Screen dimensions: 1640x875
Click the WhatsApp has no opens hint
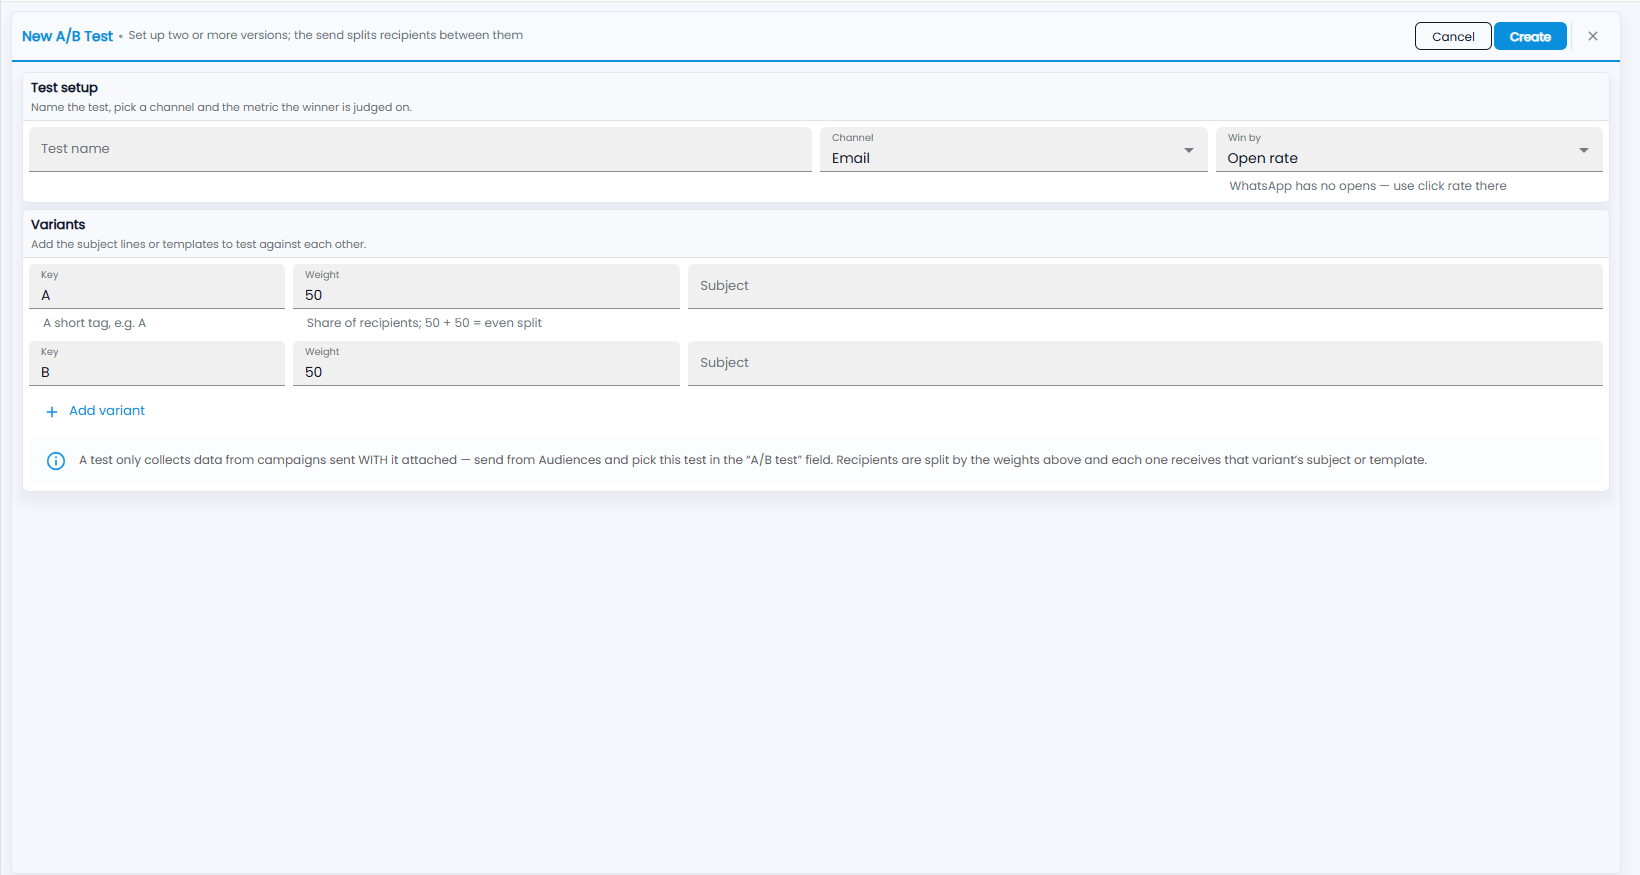1368,186
